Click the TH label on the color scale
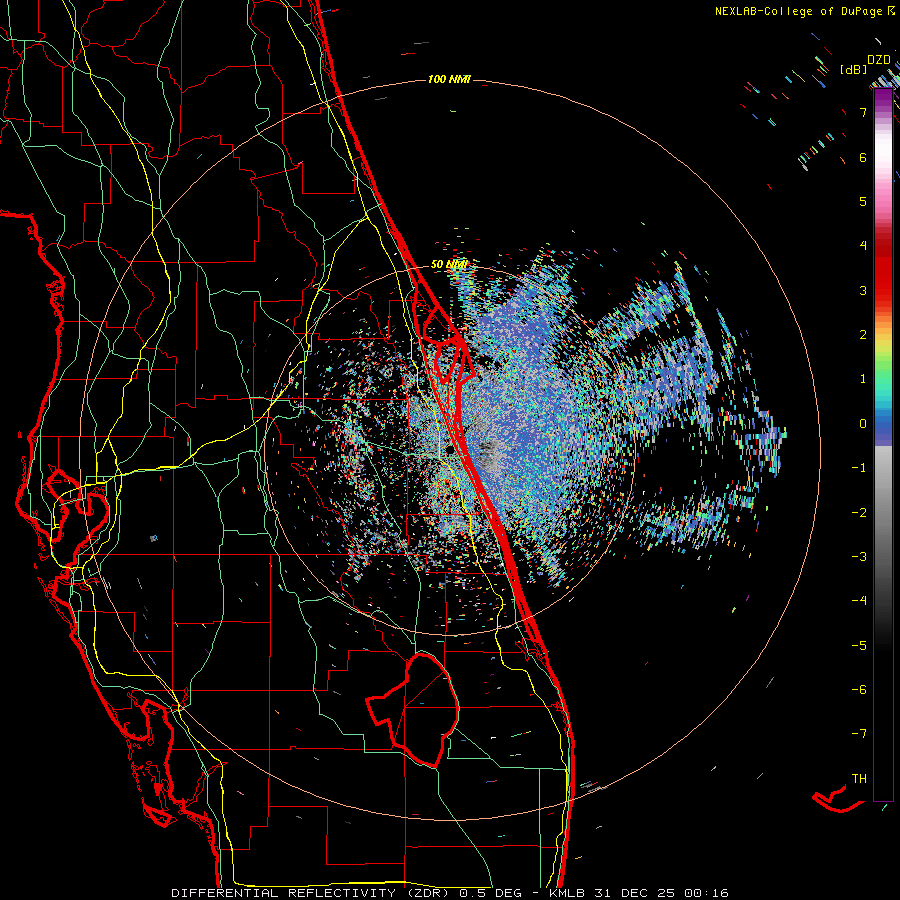Image resolution: width=900 pixels, height=900 pixels. pyautogui.click(x=859, y=779)
